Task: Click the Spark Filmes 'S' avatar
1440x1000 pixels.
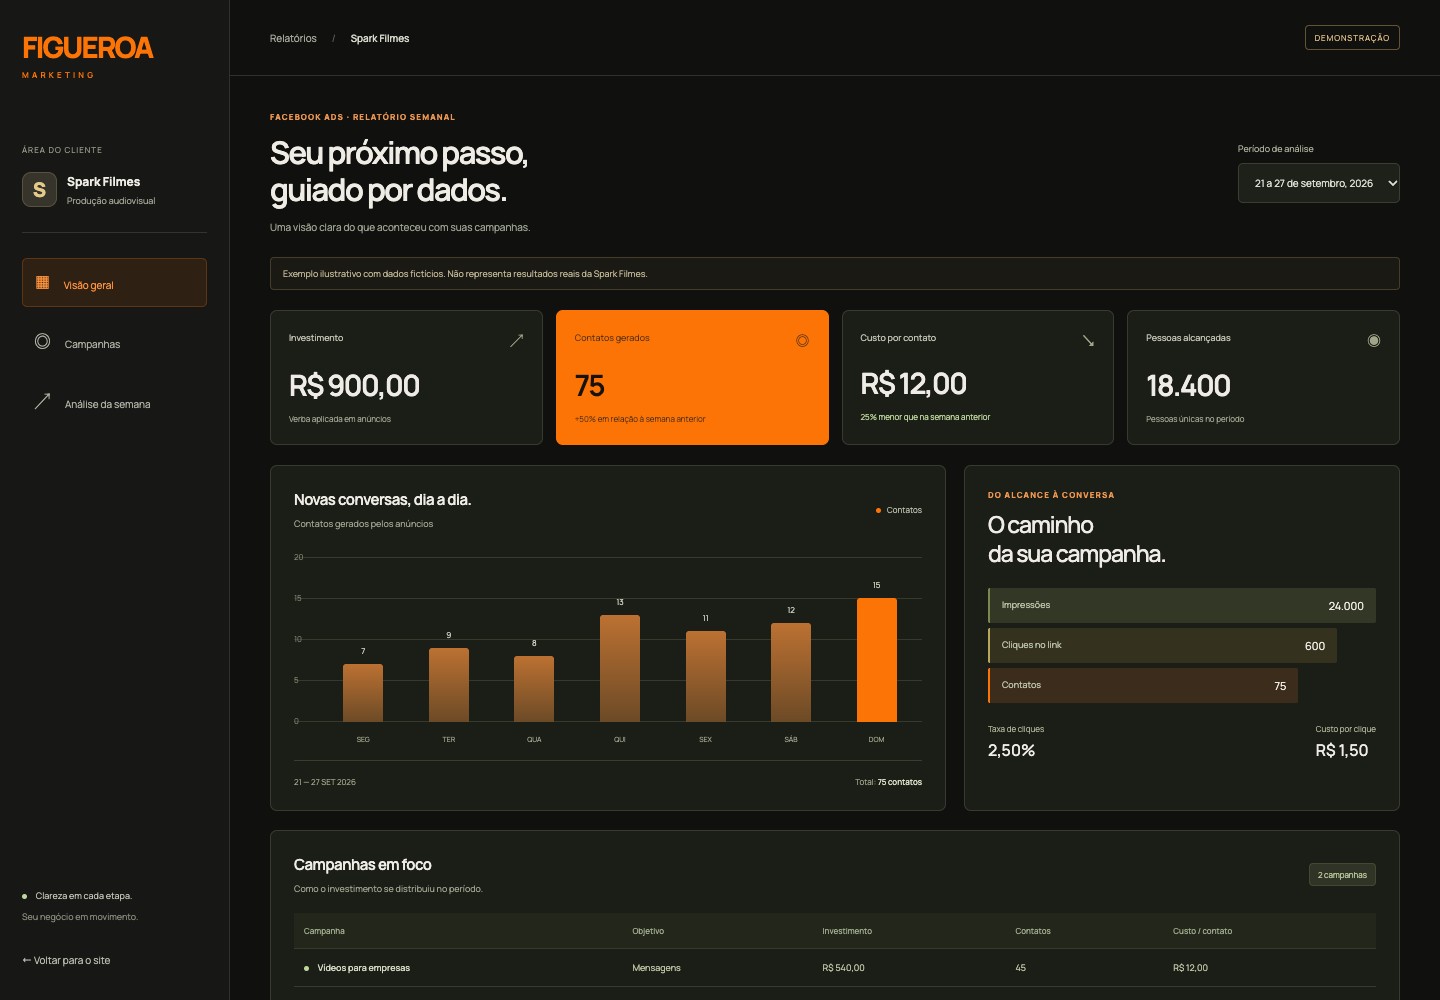Action: point(39,189)
